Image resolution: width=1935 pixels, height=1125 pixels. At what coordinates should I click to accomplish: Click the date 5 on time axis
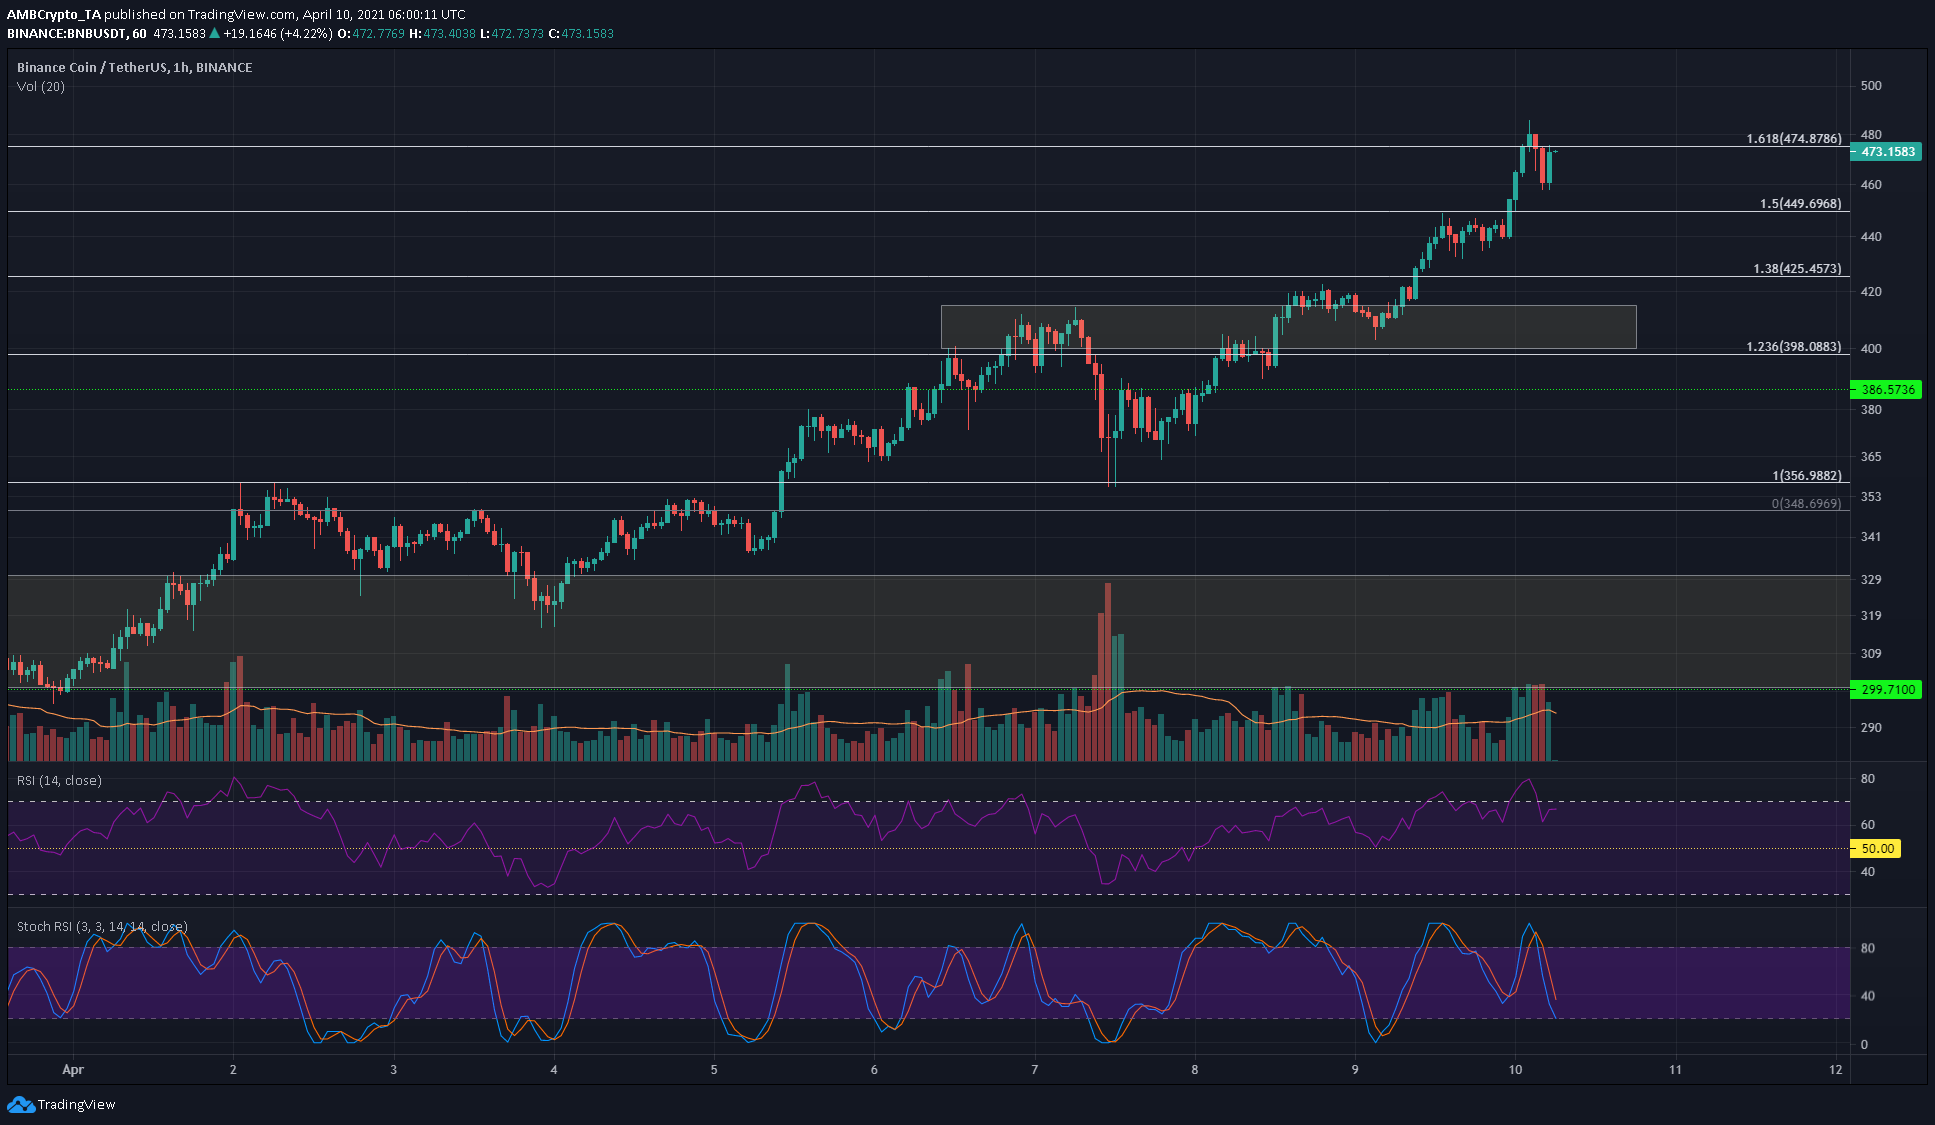click(x=714, y=1069)
